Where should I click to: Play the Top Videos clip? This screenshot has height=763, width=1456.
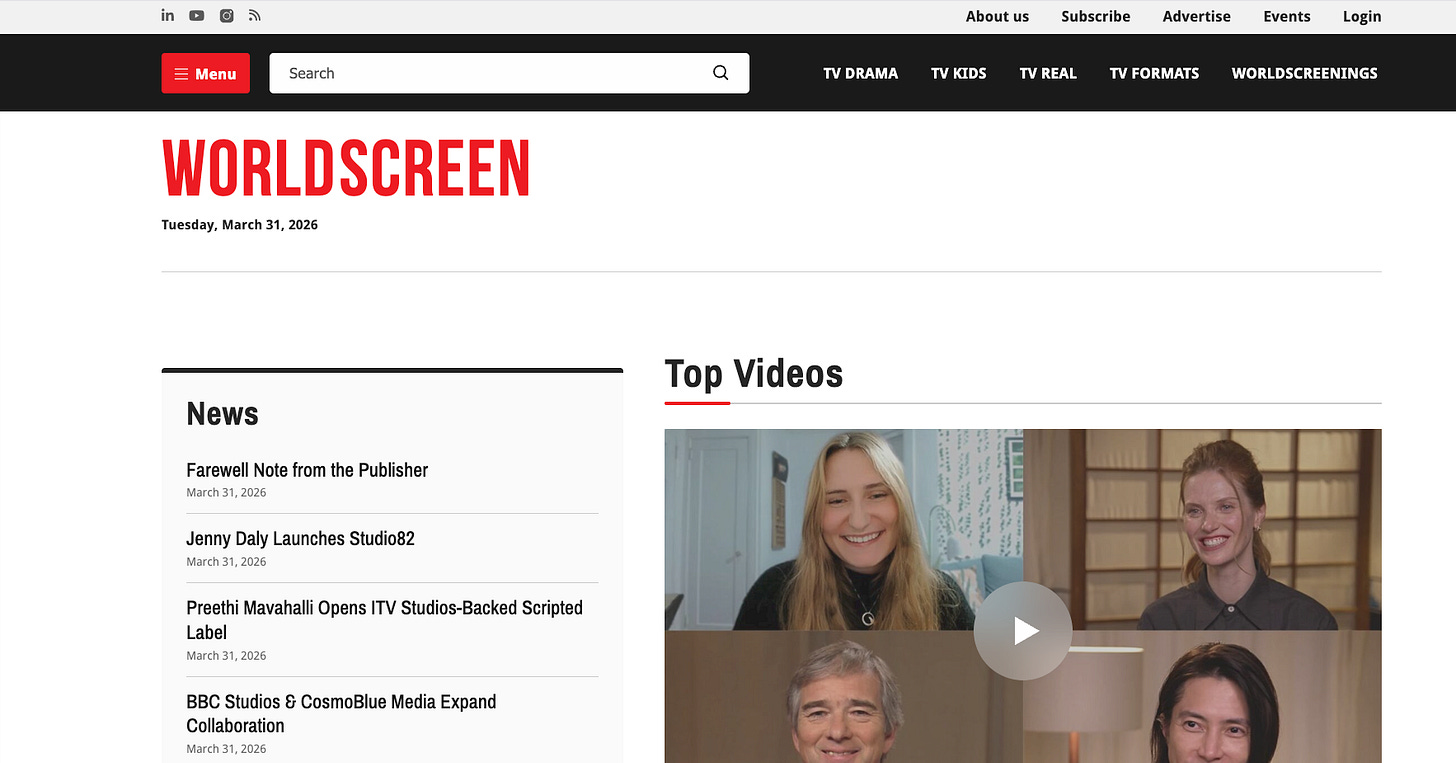(x=1023, y=631)
